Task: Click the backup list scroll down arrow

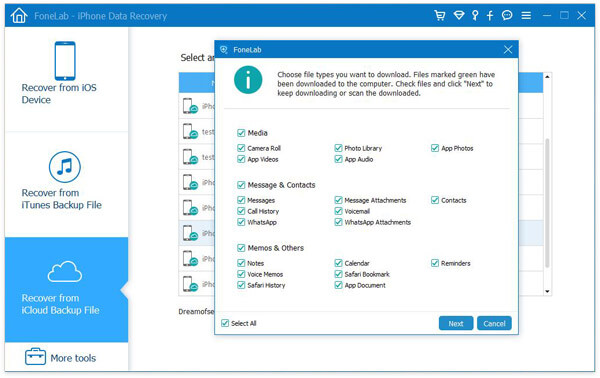Action: point(547,292)
